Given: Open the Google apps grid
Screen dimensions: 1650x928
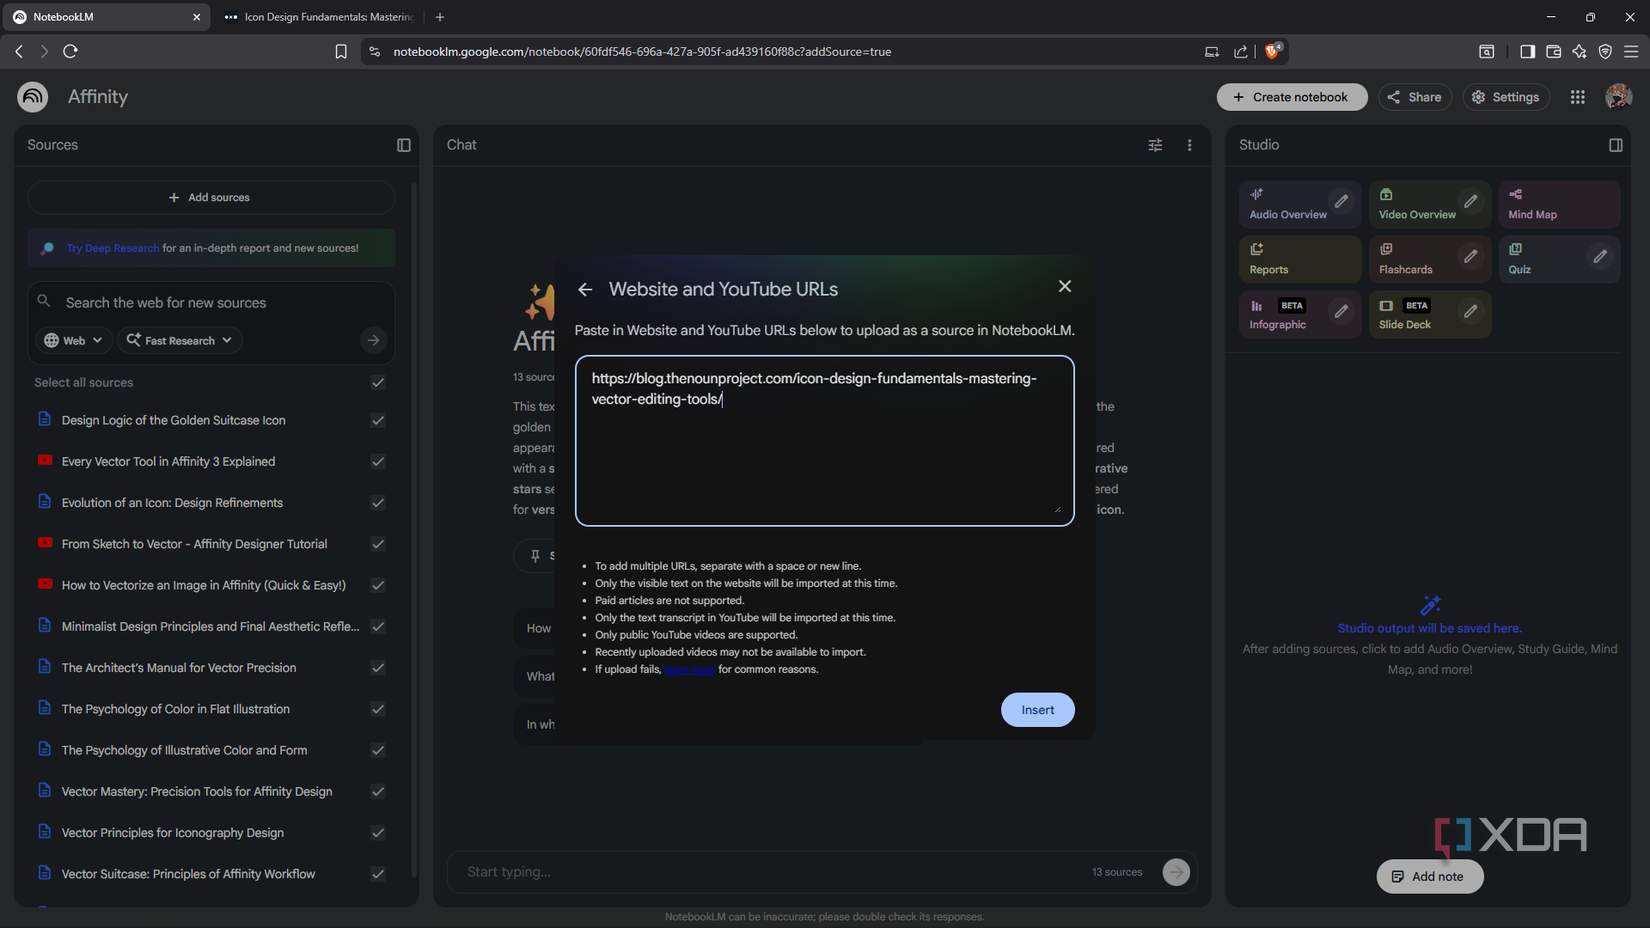Looking at the screenshot, I should pos(1577,96).
